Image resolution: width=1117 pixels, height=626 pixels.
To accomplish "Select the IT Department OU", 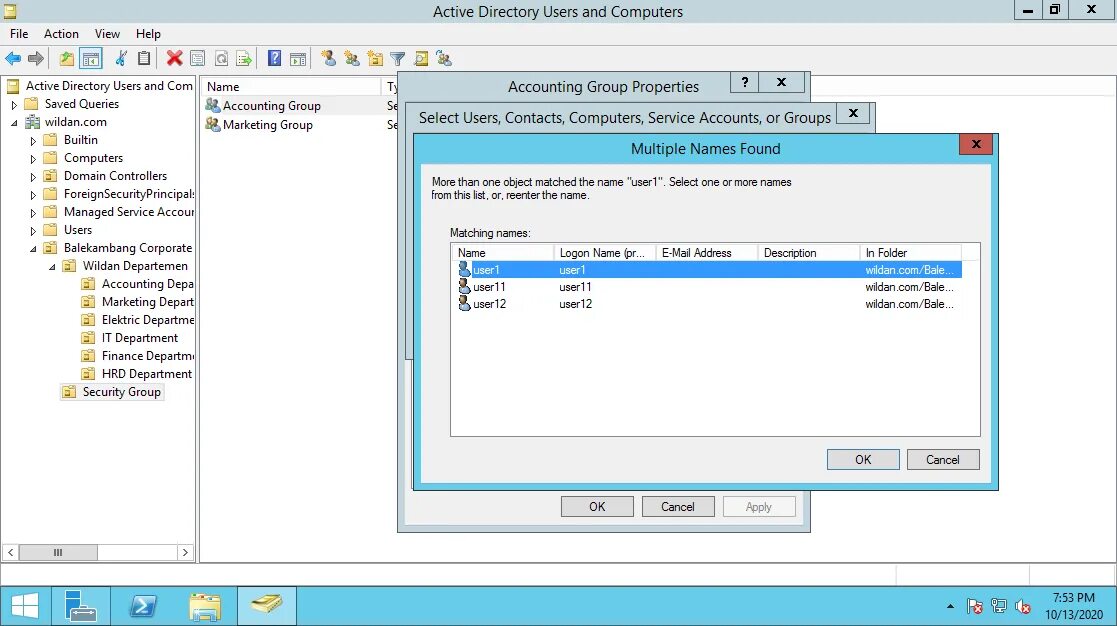I will tap(140, 338).
